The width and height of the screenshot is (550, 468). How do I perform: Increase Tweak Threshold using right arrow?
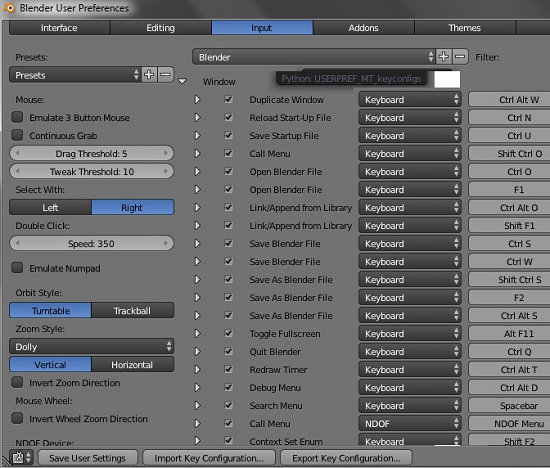[x=166, y=171]
